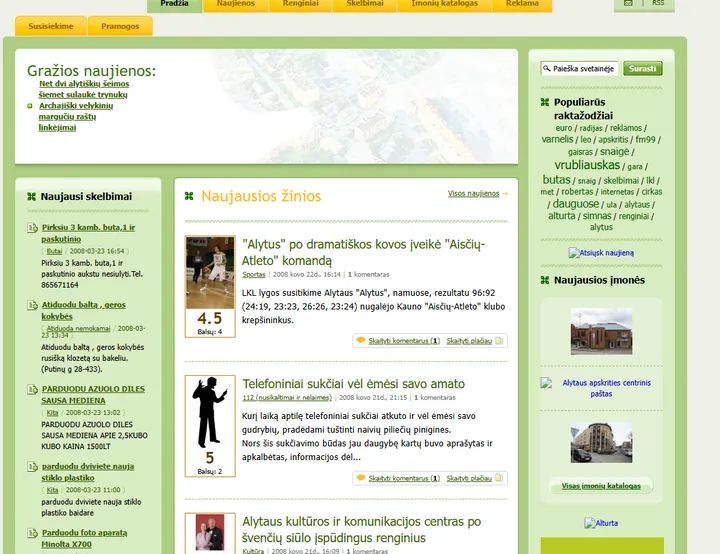Open the Alytaus apskrities centrinis paštas link
The image size is (720, 554).
click(x=606, y=388)
